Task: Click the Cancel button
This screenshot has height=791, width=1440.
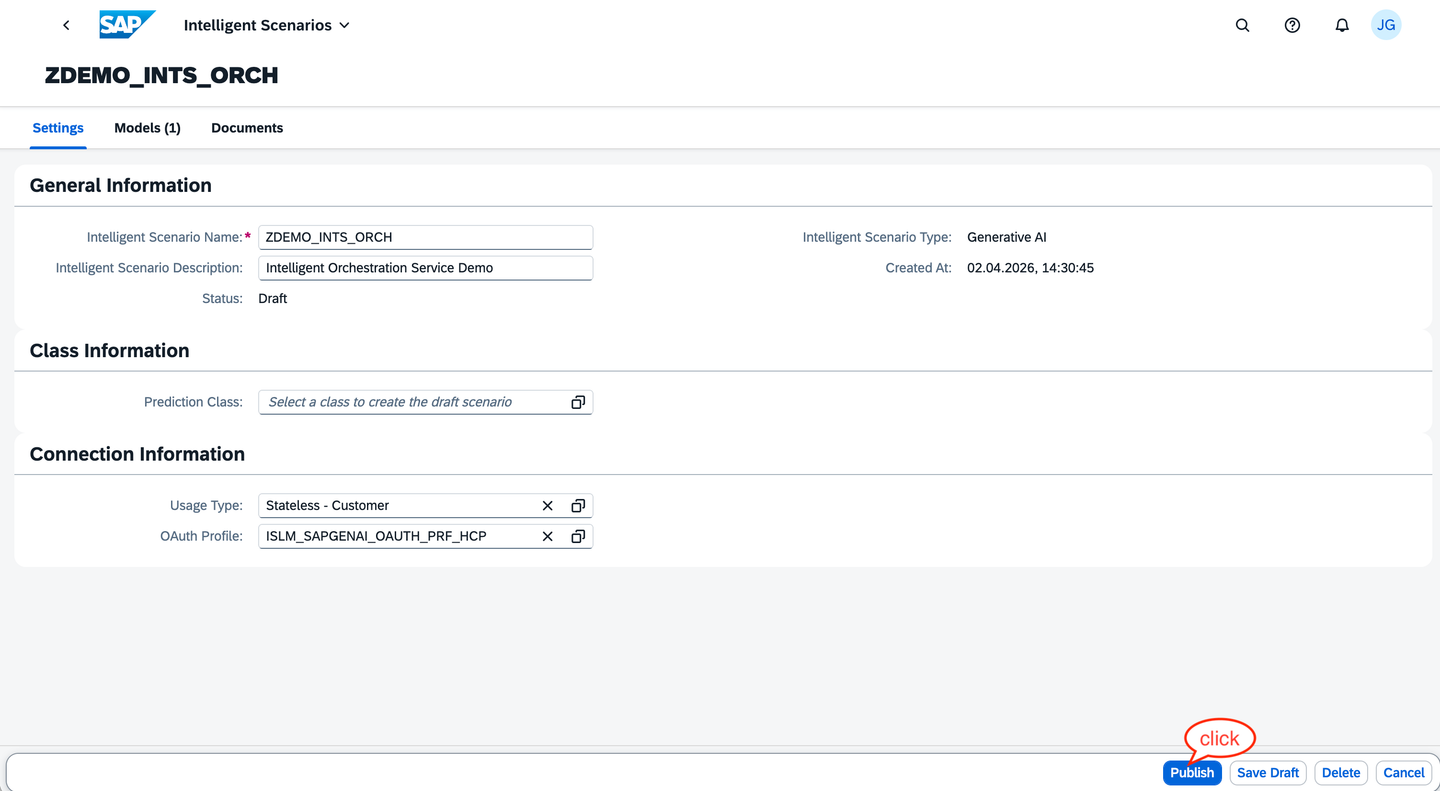Action: (x=1404, y=773)
